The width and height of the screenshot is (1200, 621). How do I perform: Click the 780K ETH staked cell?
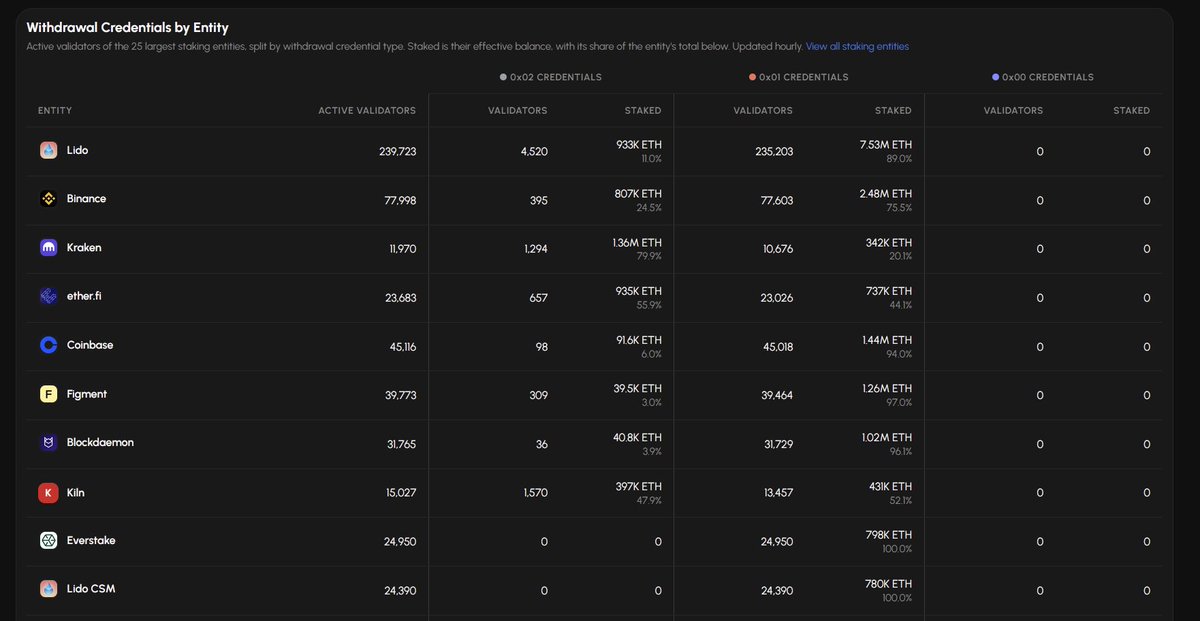point(889,584)
